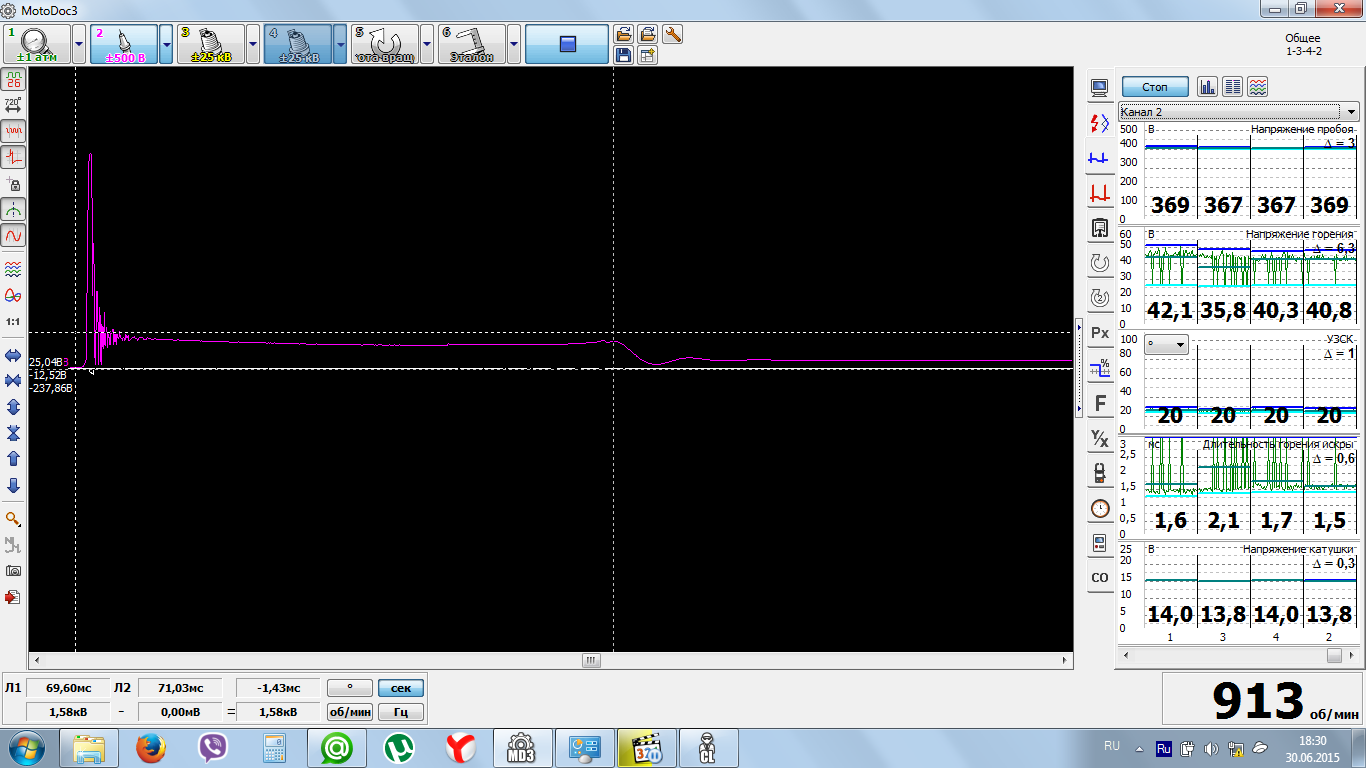Viewport: 1366px width, 768px height.
Task: Open the degree unit dropdown in УЗСК graph
Action: click(1167, 345)
